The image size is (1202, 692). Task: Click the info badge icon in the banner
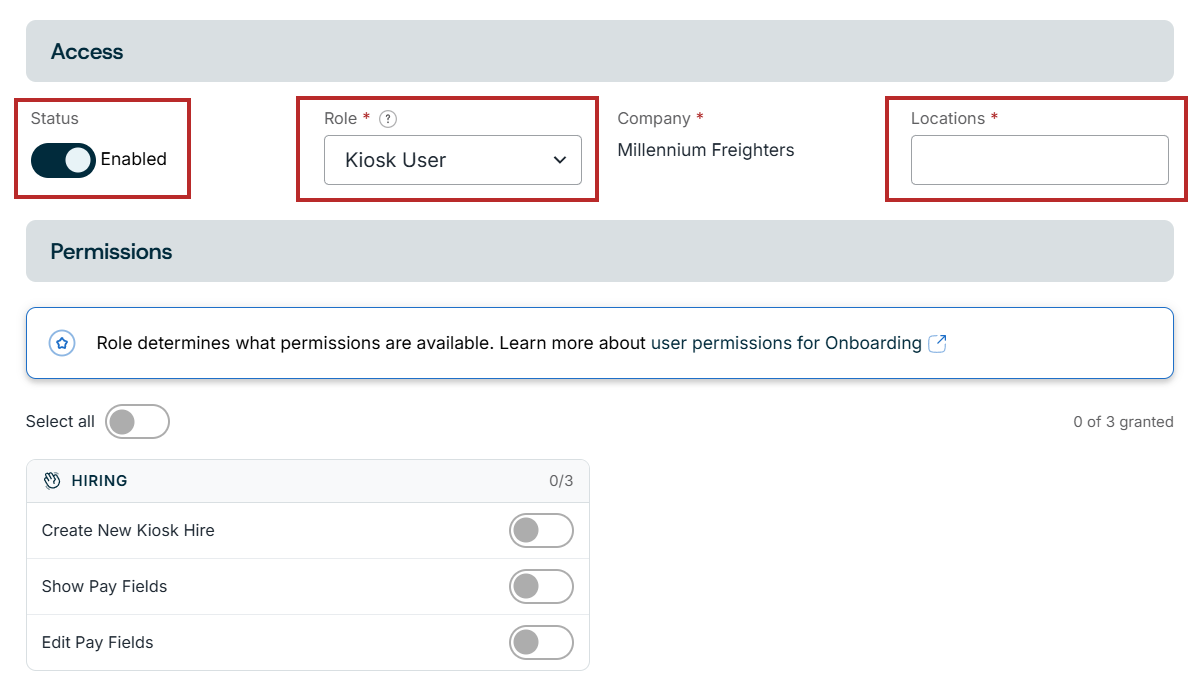62,343
